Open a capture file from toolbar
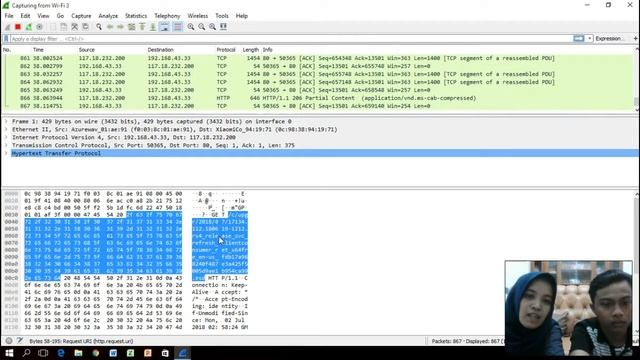 coord(53,27)
